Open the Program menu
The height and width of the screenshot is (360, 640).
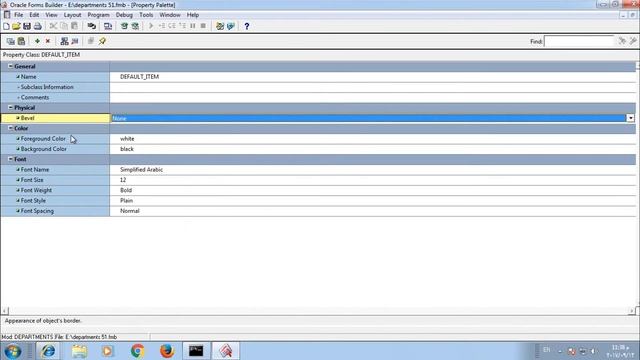point(98,15)
